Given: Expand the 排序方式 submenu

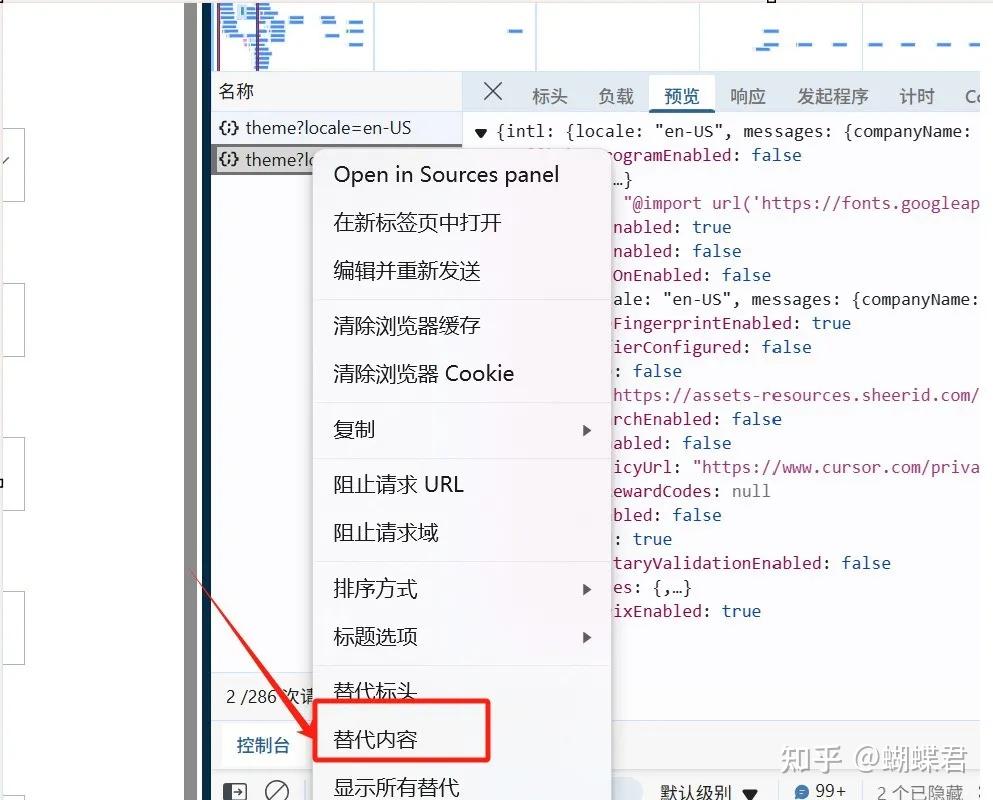Looking at the screenshot, I should [587, 589].
